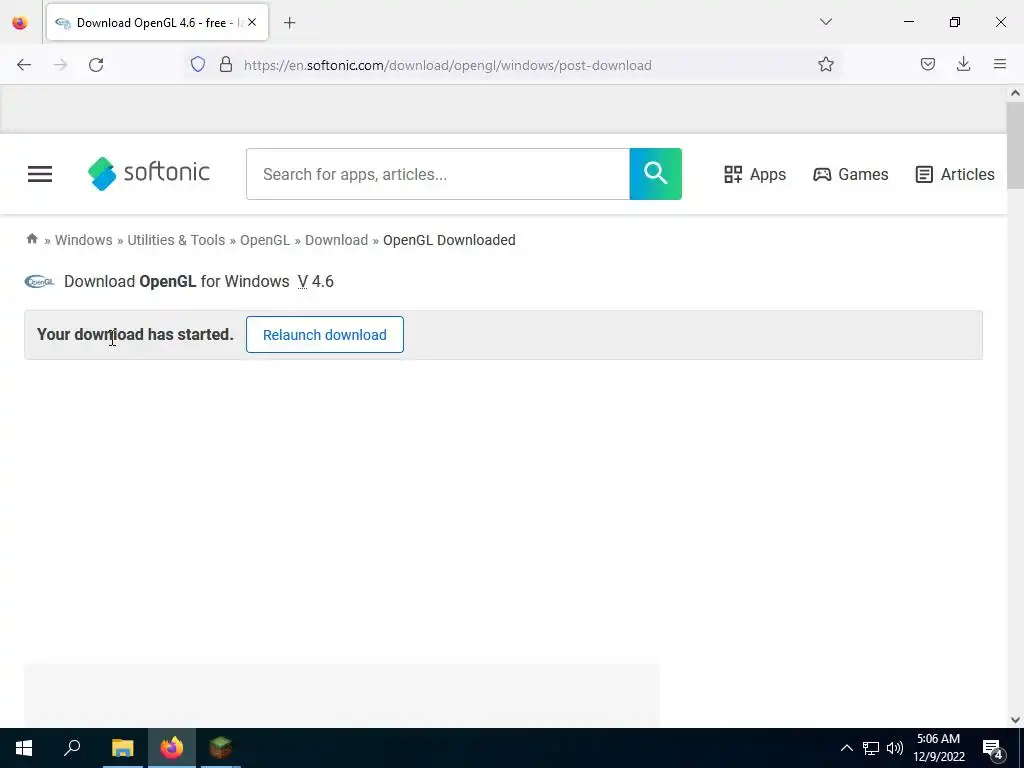
Task: Click the Softonic search magnifier button
Action: (x=656, y=174)
